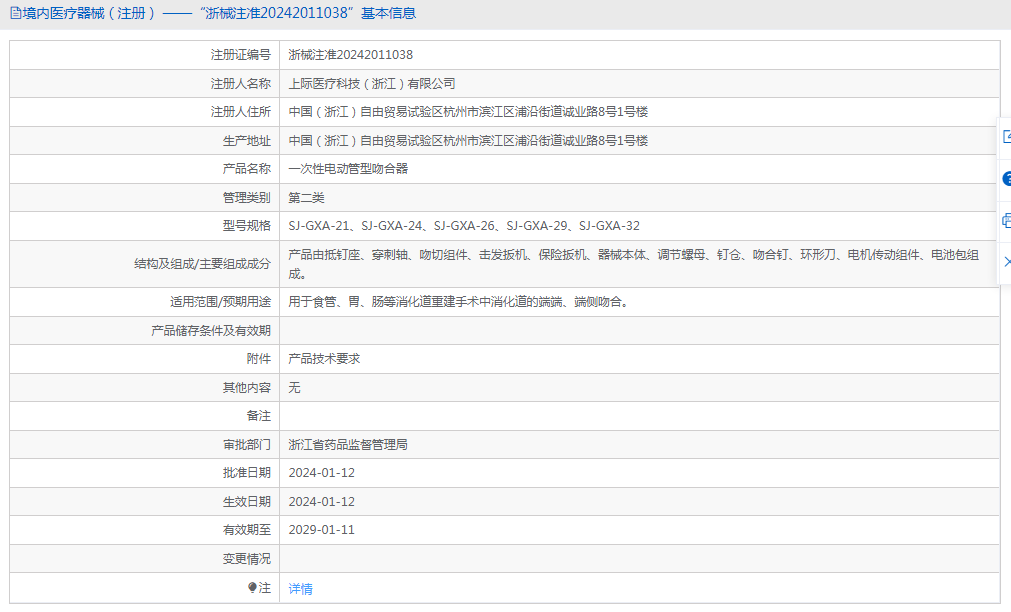Viewport: 1011px width, 612px height.
Task: Click expiry date 2029-01-11
Action: [322, 530]
